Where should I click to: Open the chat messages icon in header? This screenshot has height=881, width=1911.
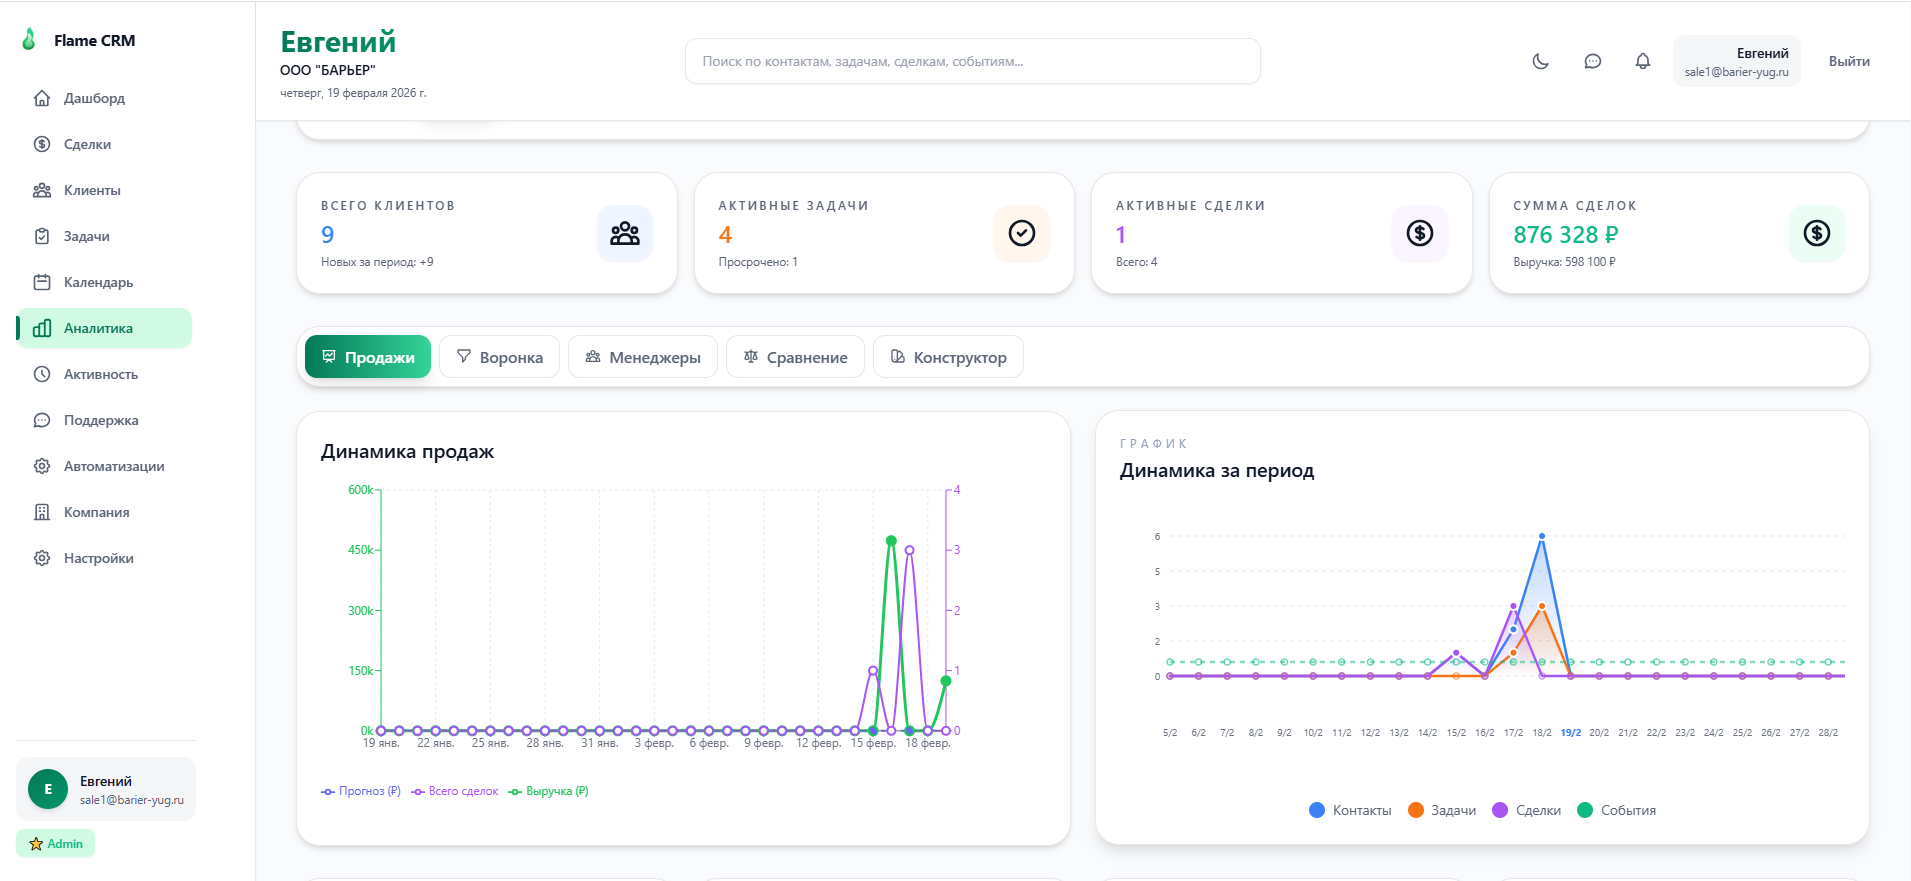click(x=1592, y=61)
